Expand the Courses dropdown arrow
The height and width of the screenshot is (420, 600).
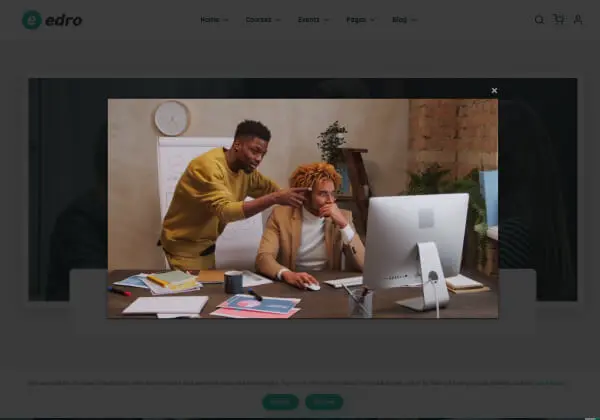[278, 20]
